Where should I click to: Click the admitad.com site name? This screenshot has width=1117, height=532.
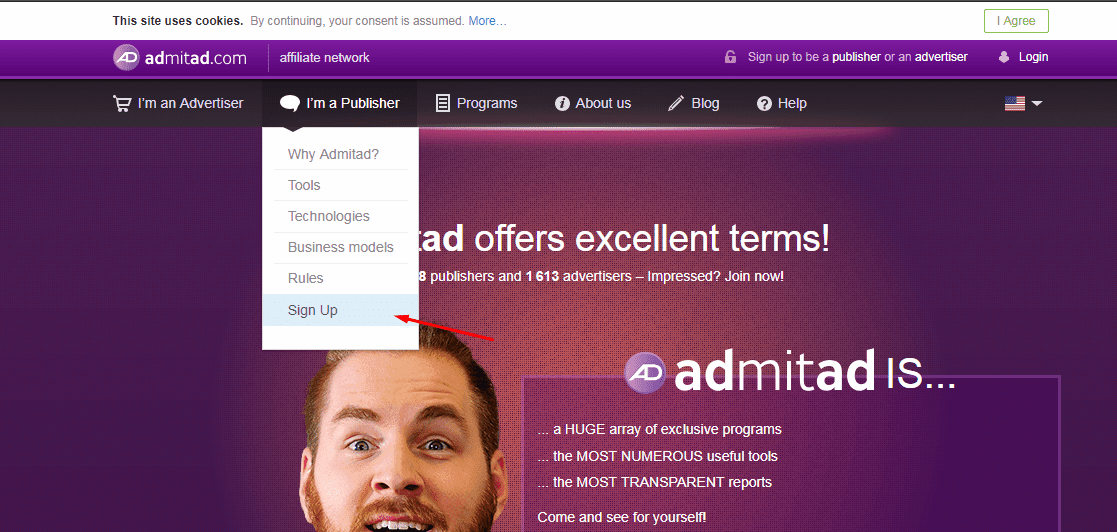[196, 58]
